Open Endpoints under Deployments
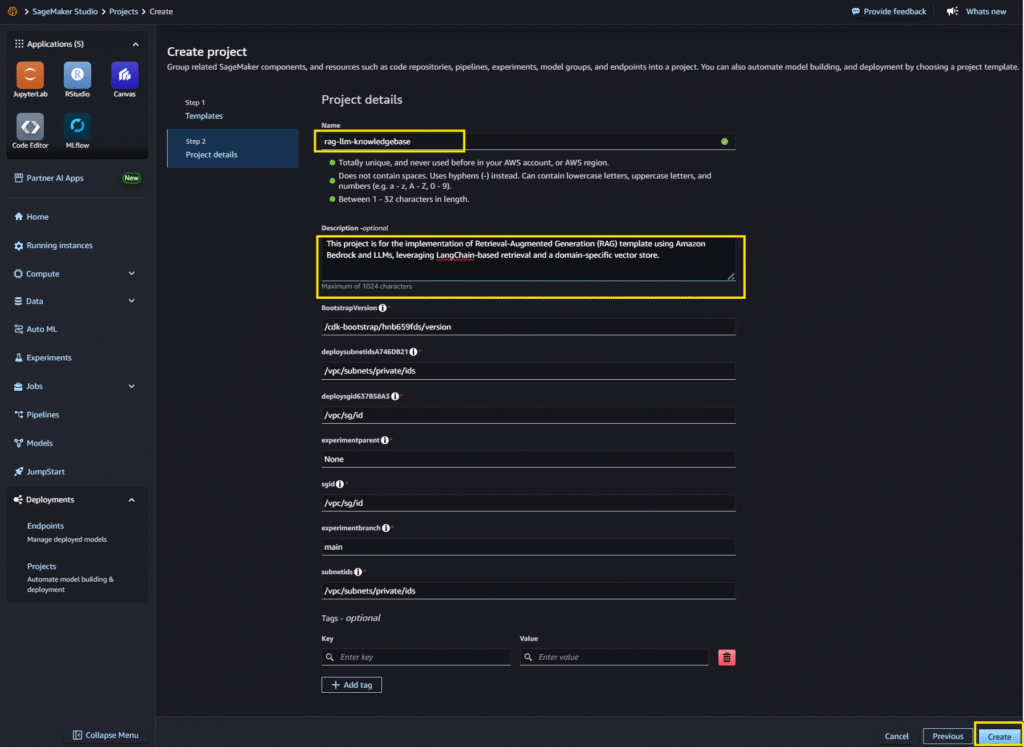 [x=45, y=526]
